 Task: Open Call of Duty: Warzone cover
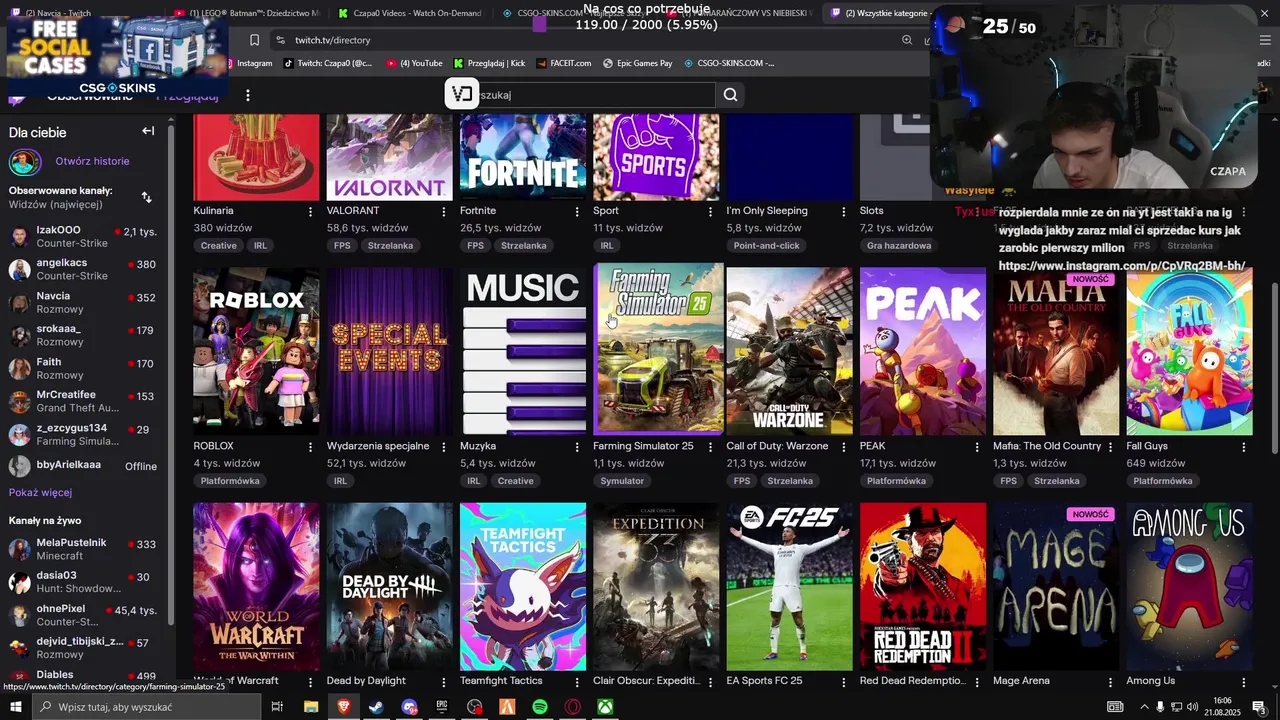tap(790, 351)
